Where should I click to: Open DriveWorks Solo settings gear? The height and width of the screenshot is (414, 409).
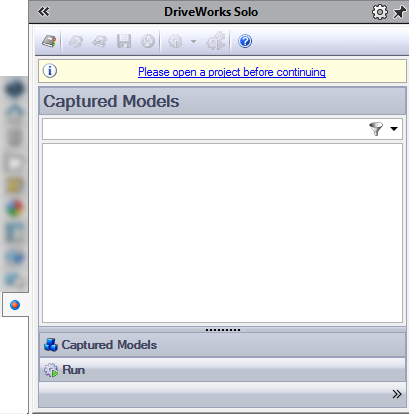click(380, 12)
